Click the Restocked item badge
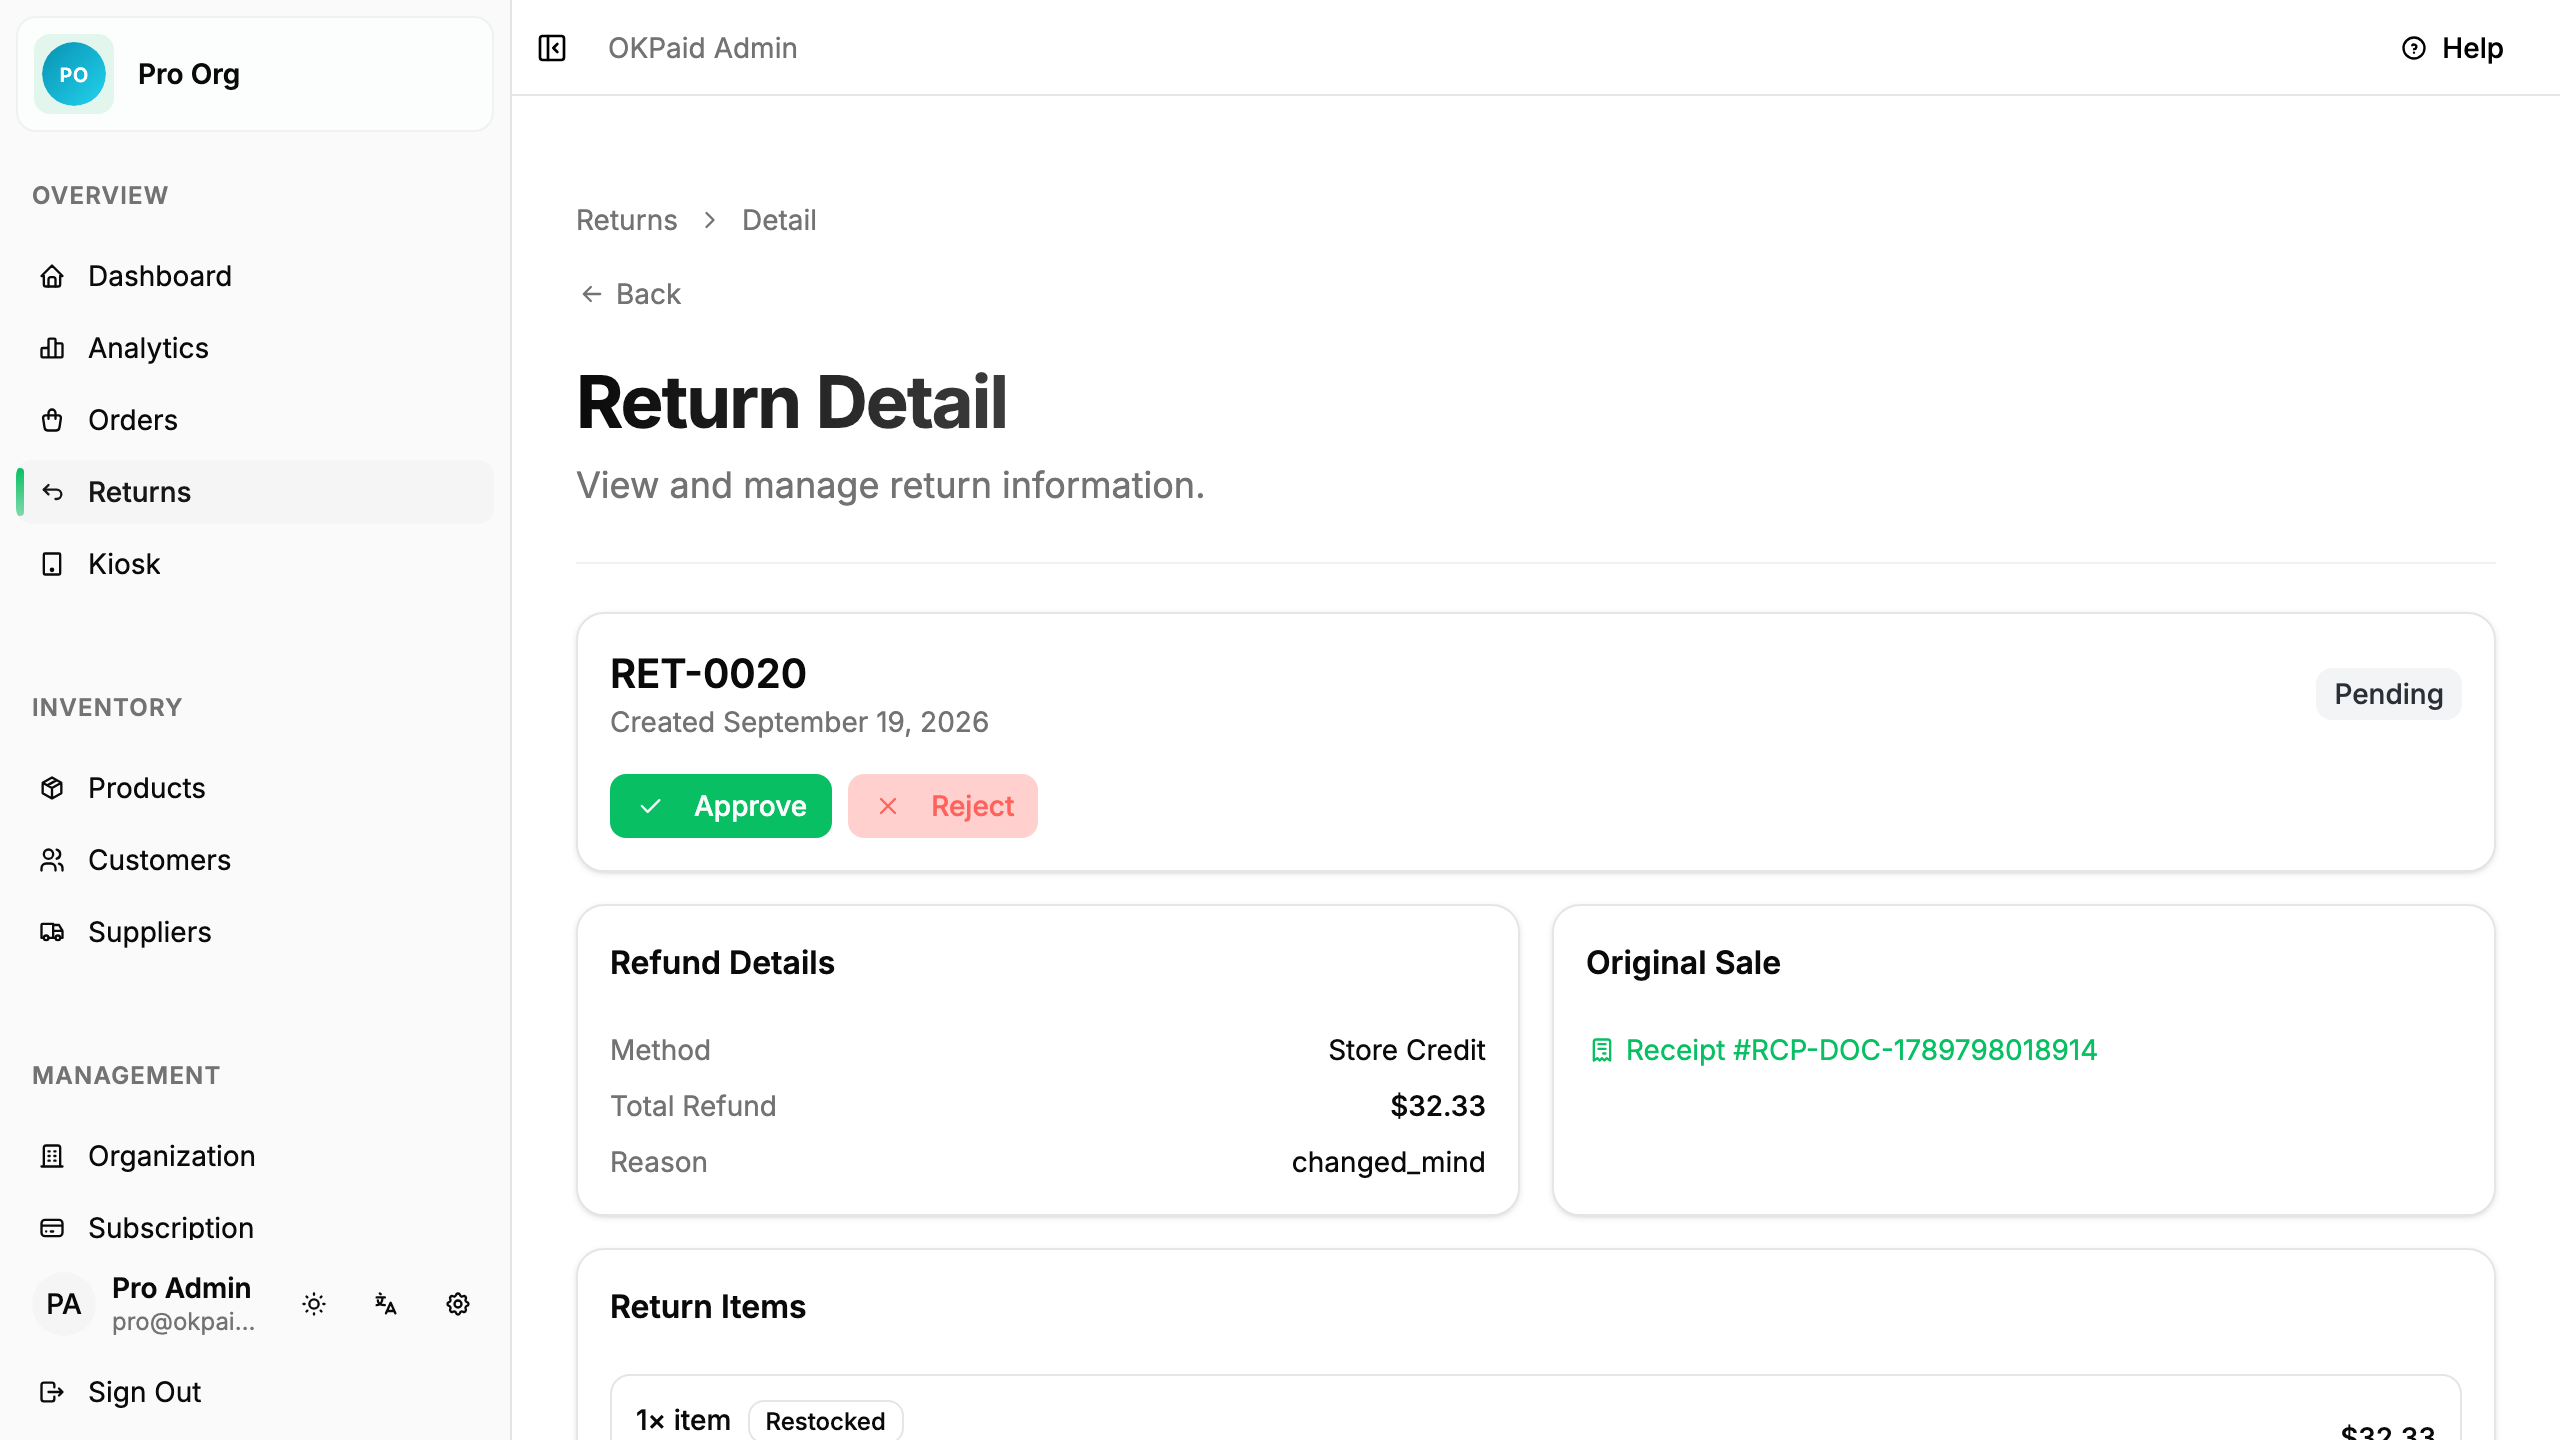The image size is (2560, 1440). pos(825,1420)
